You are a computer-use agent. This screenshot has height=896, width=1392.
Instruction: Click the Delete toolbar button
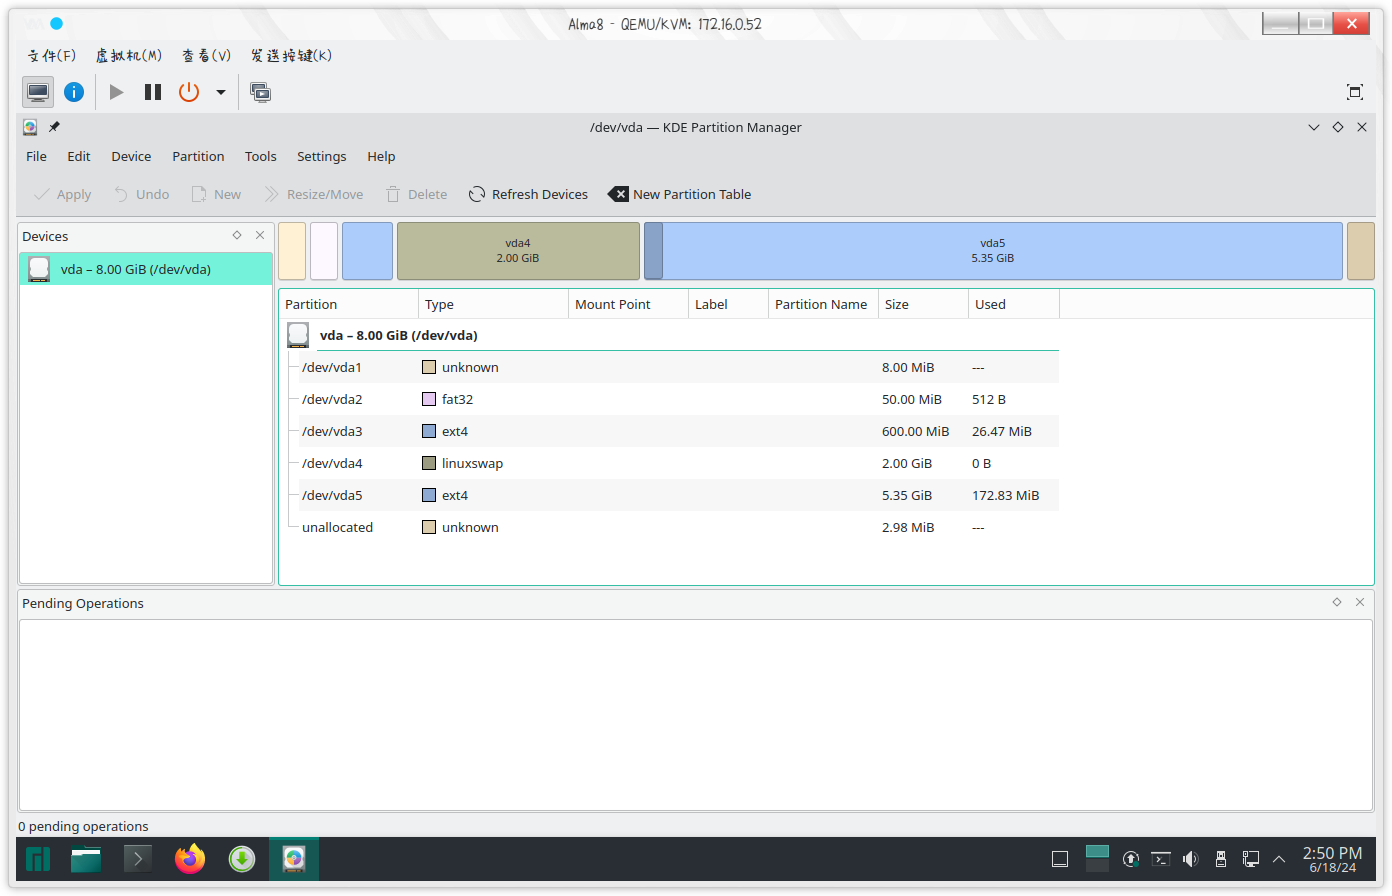(x=416, y=194)
